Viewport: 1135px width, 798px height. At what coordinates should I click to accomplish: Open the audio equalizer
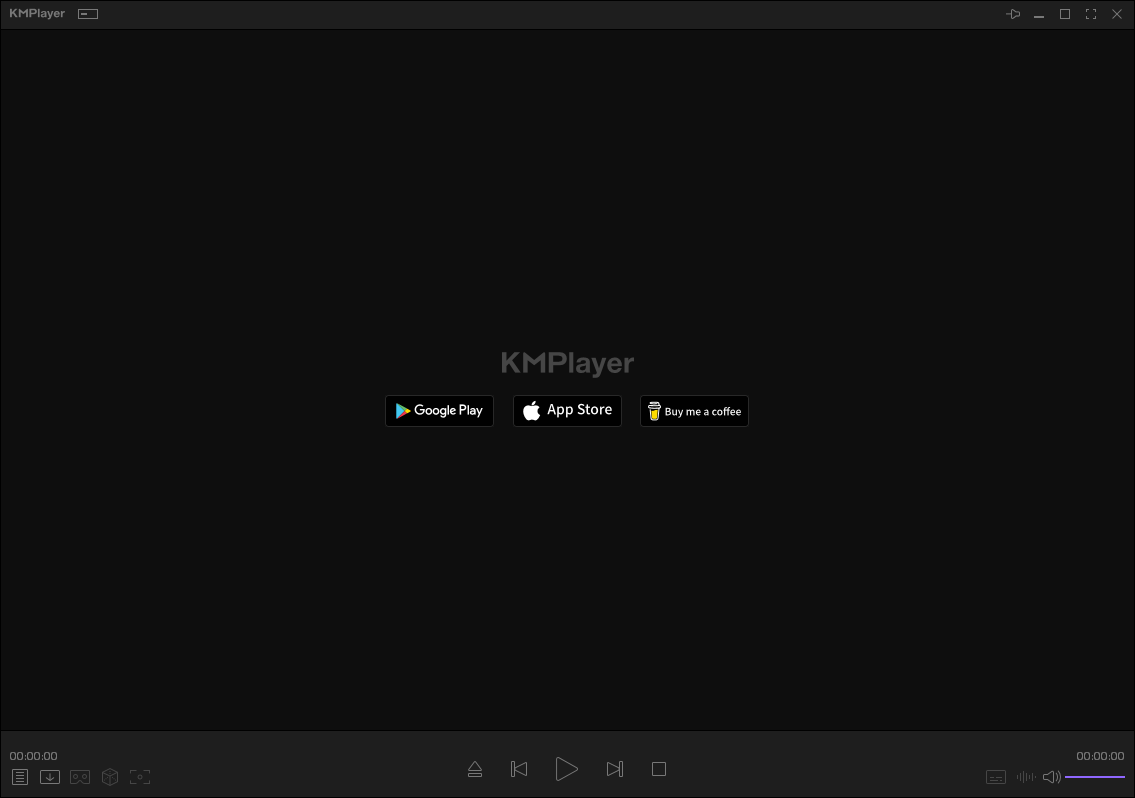1025,777
